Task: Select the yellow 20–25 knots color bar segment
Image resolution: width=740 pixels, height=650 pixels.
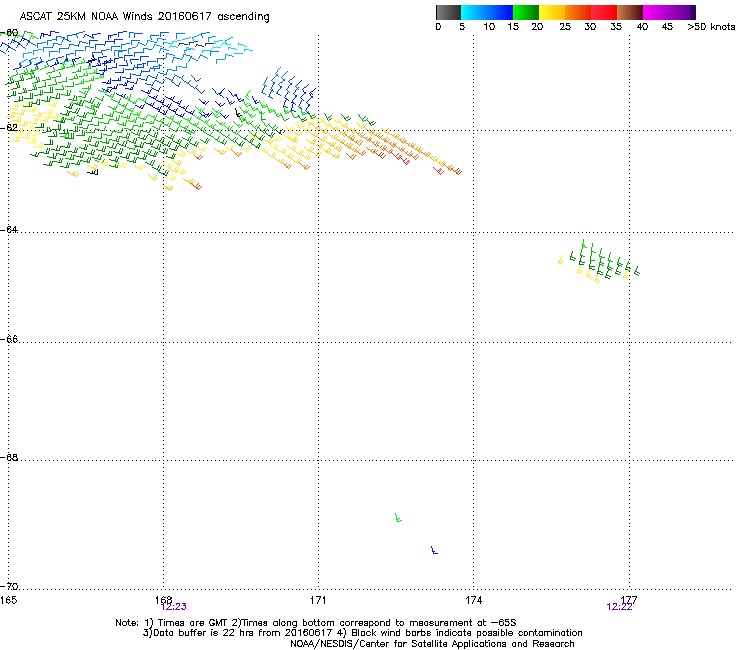Action: point(552,12)
